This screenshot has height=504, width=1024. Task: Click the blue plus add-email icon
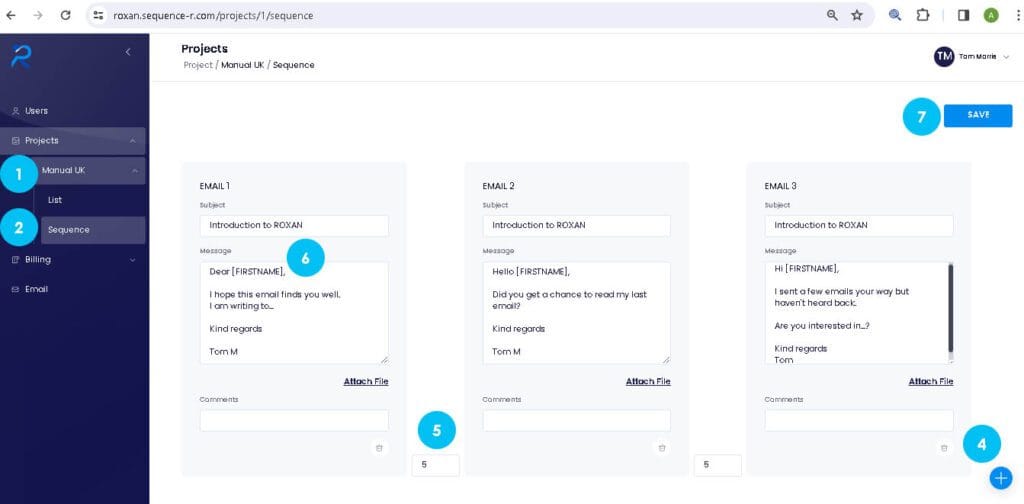(1000, 478)
